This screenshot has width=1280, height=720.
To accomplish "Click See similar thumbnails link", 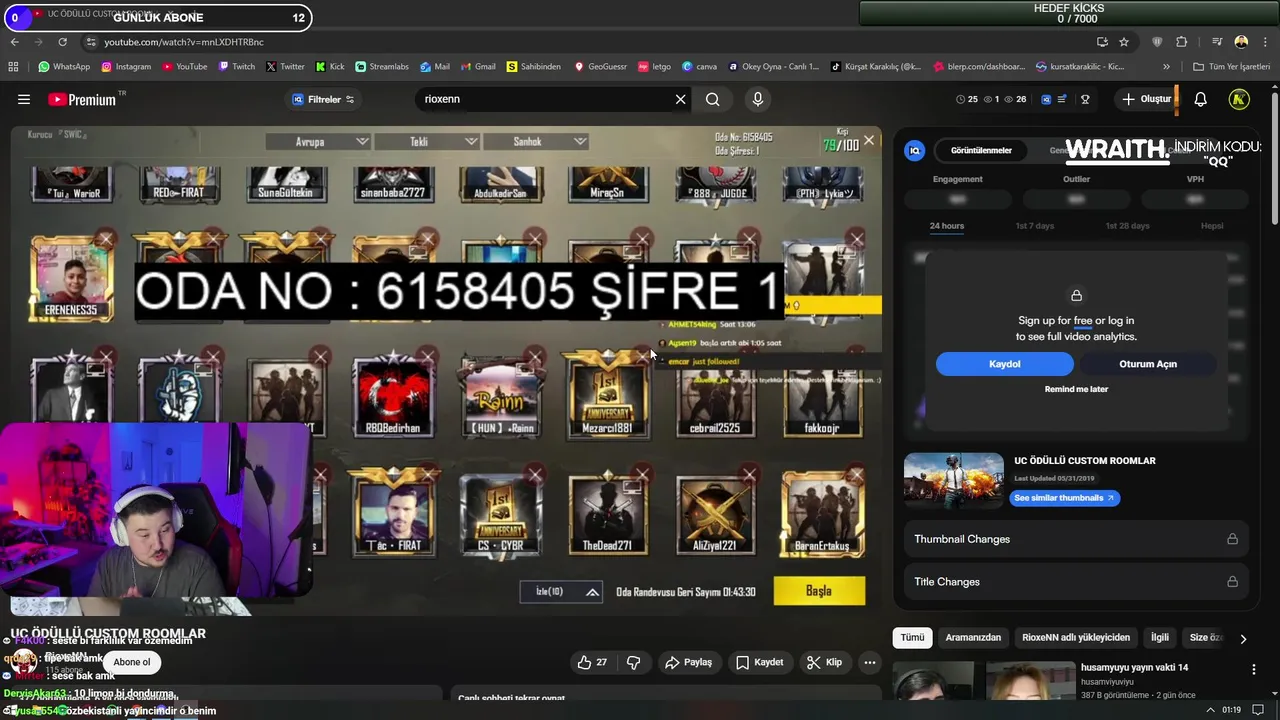I will (1064, 497).
